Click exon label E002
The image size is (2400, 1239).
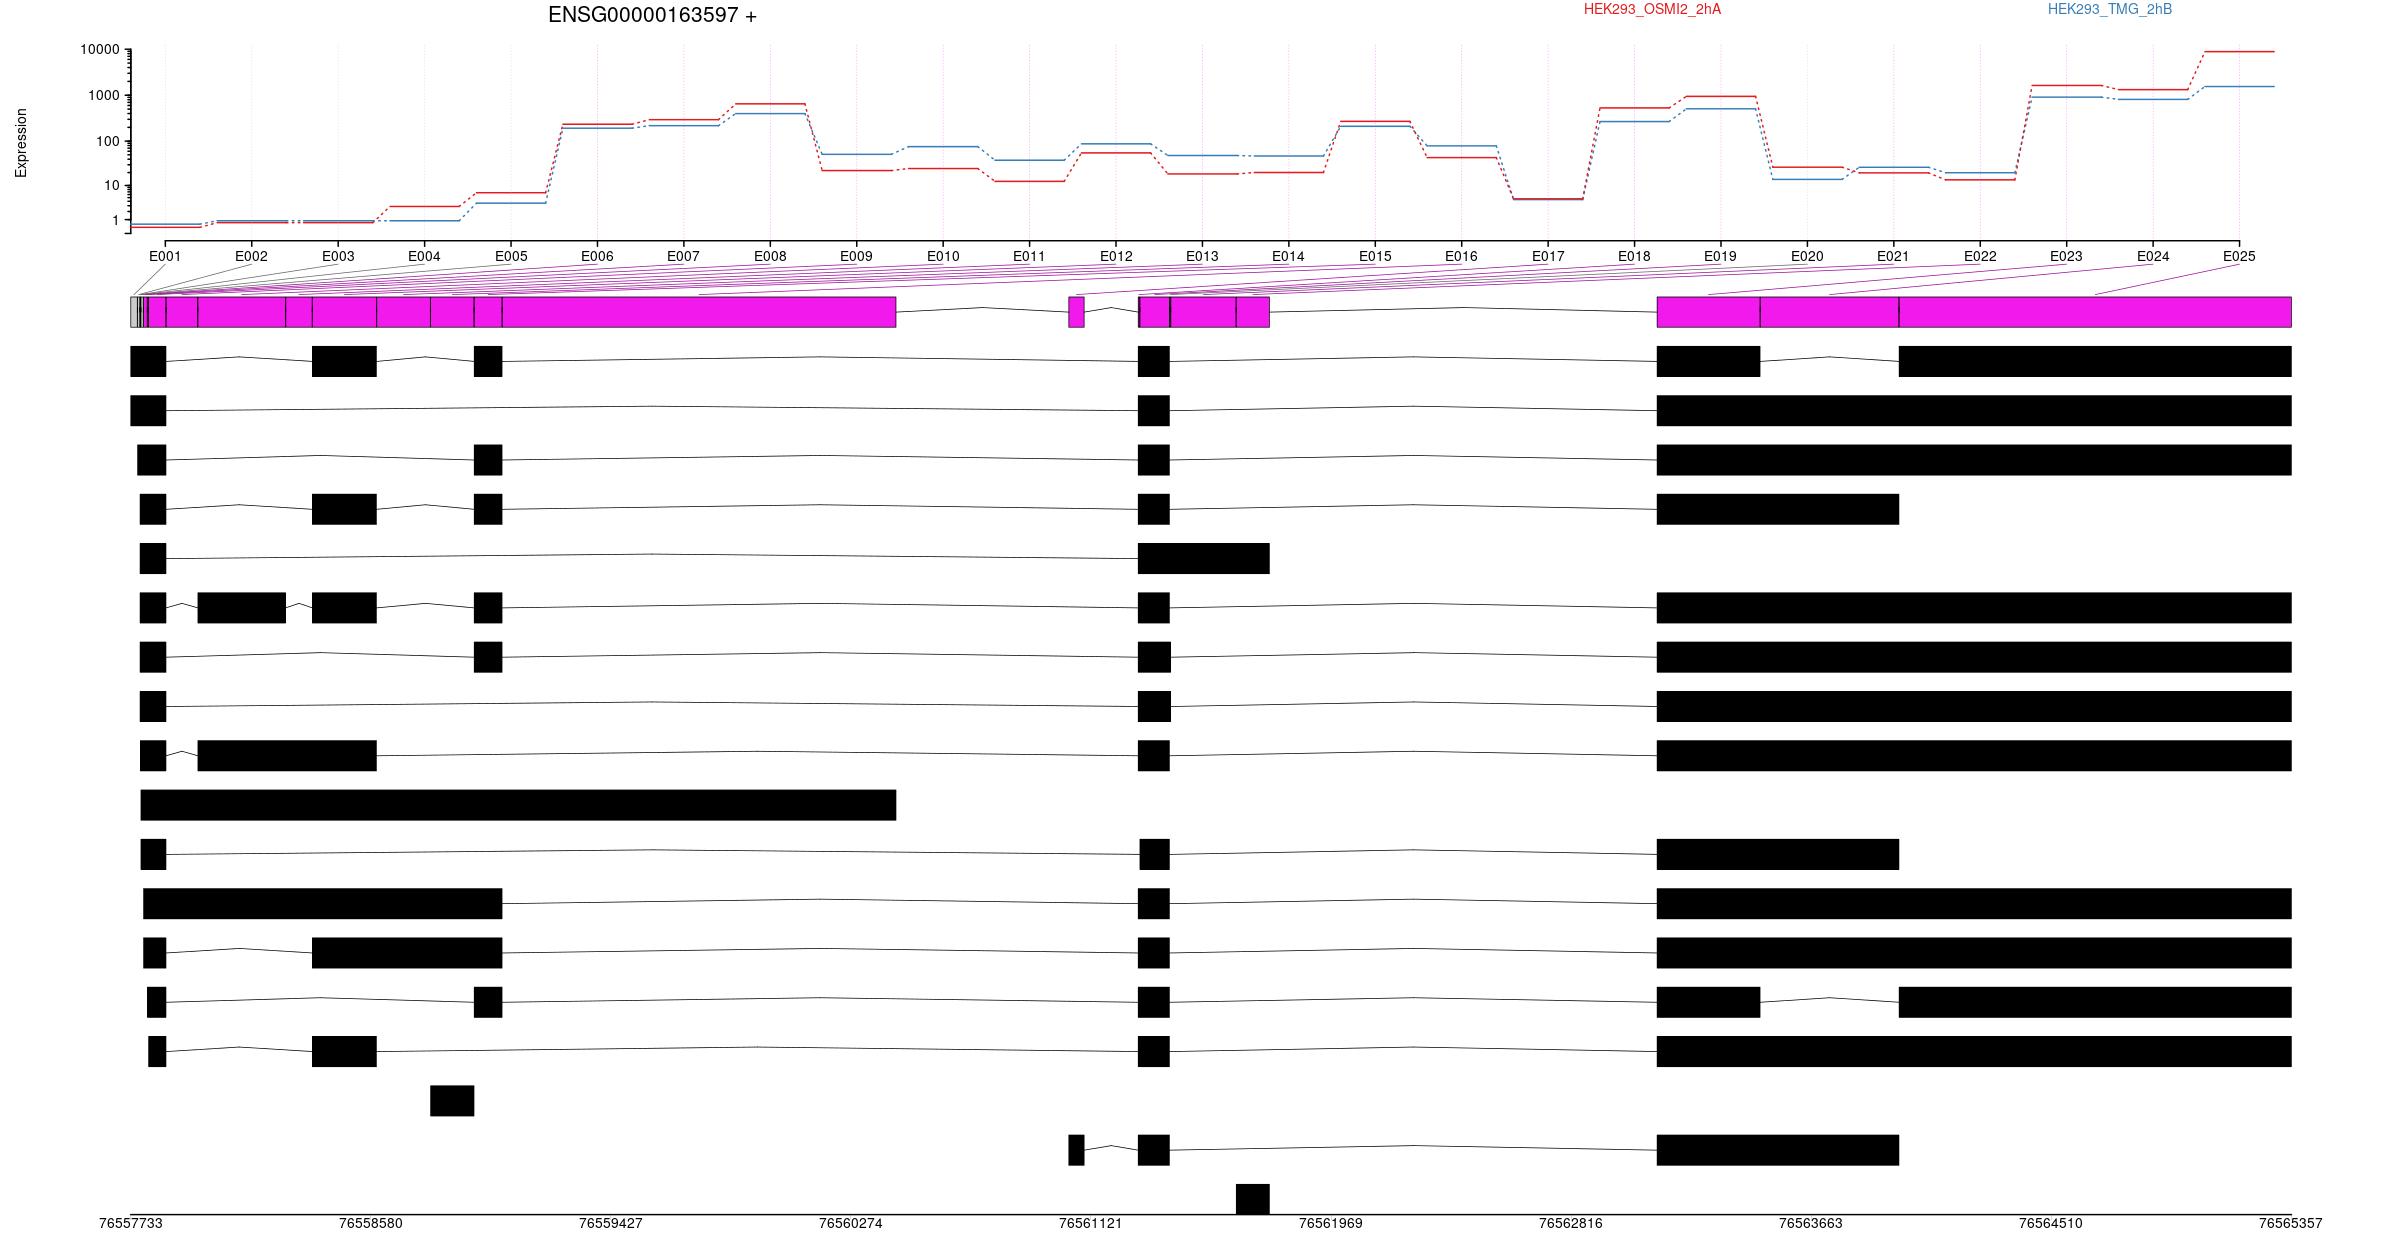click(x=251, y=256)
